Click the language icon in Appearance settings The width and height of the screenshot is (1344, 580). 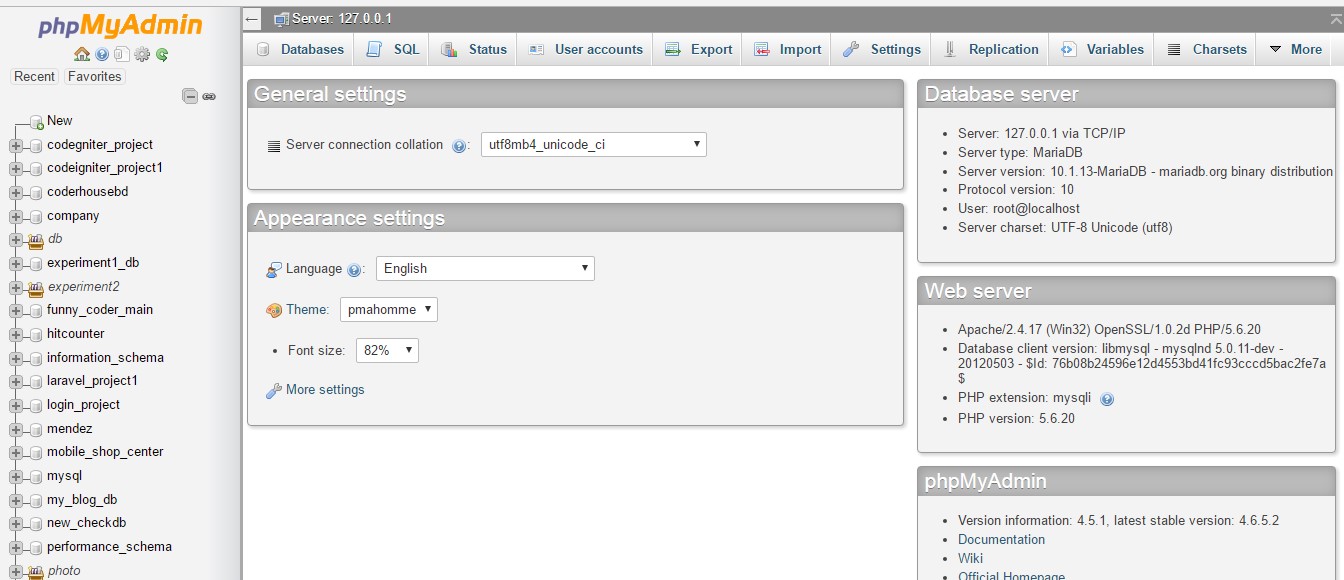coord(274,269)
